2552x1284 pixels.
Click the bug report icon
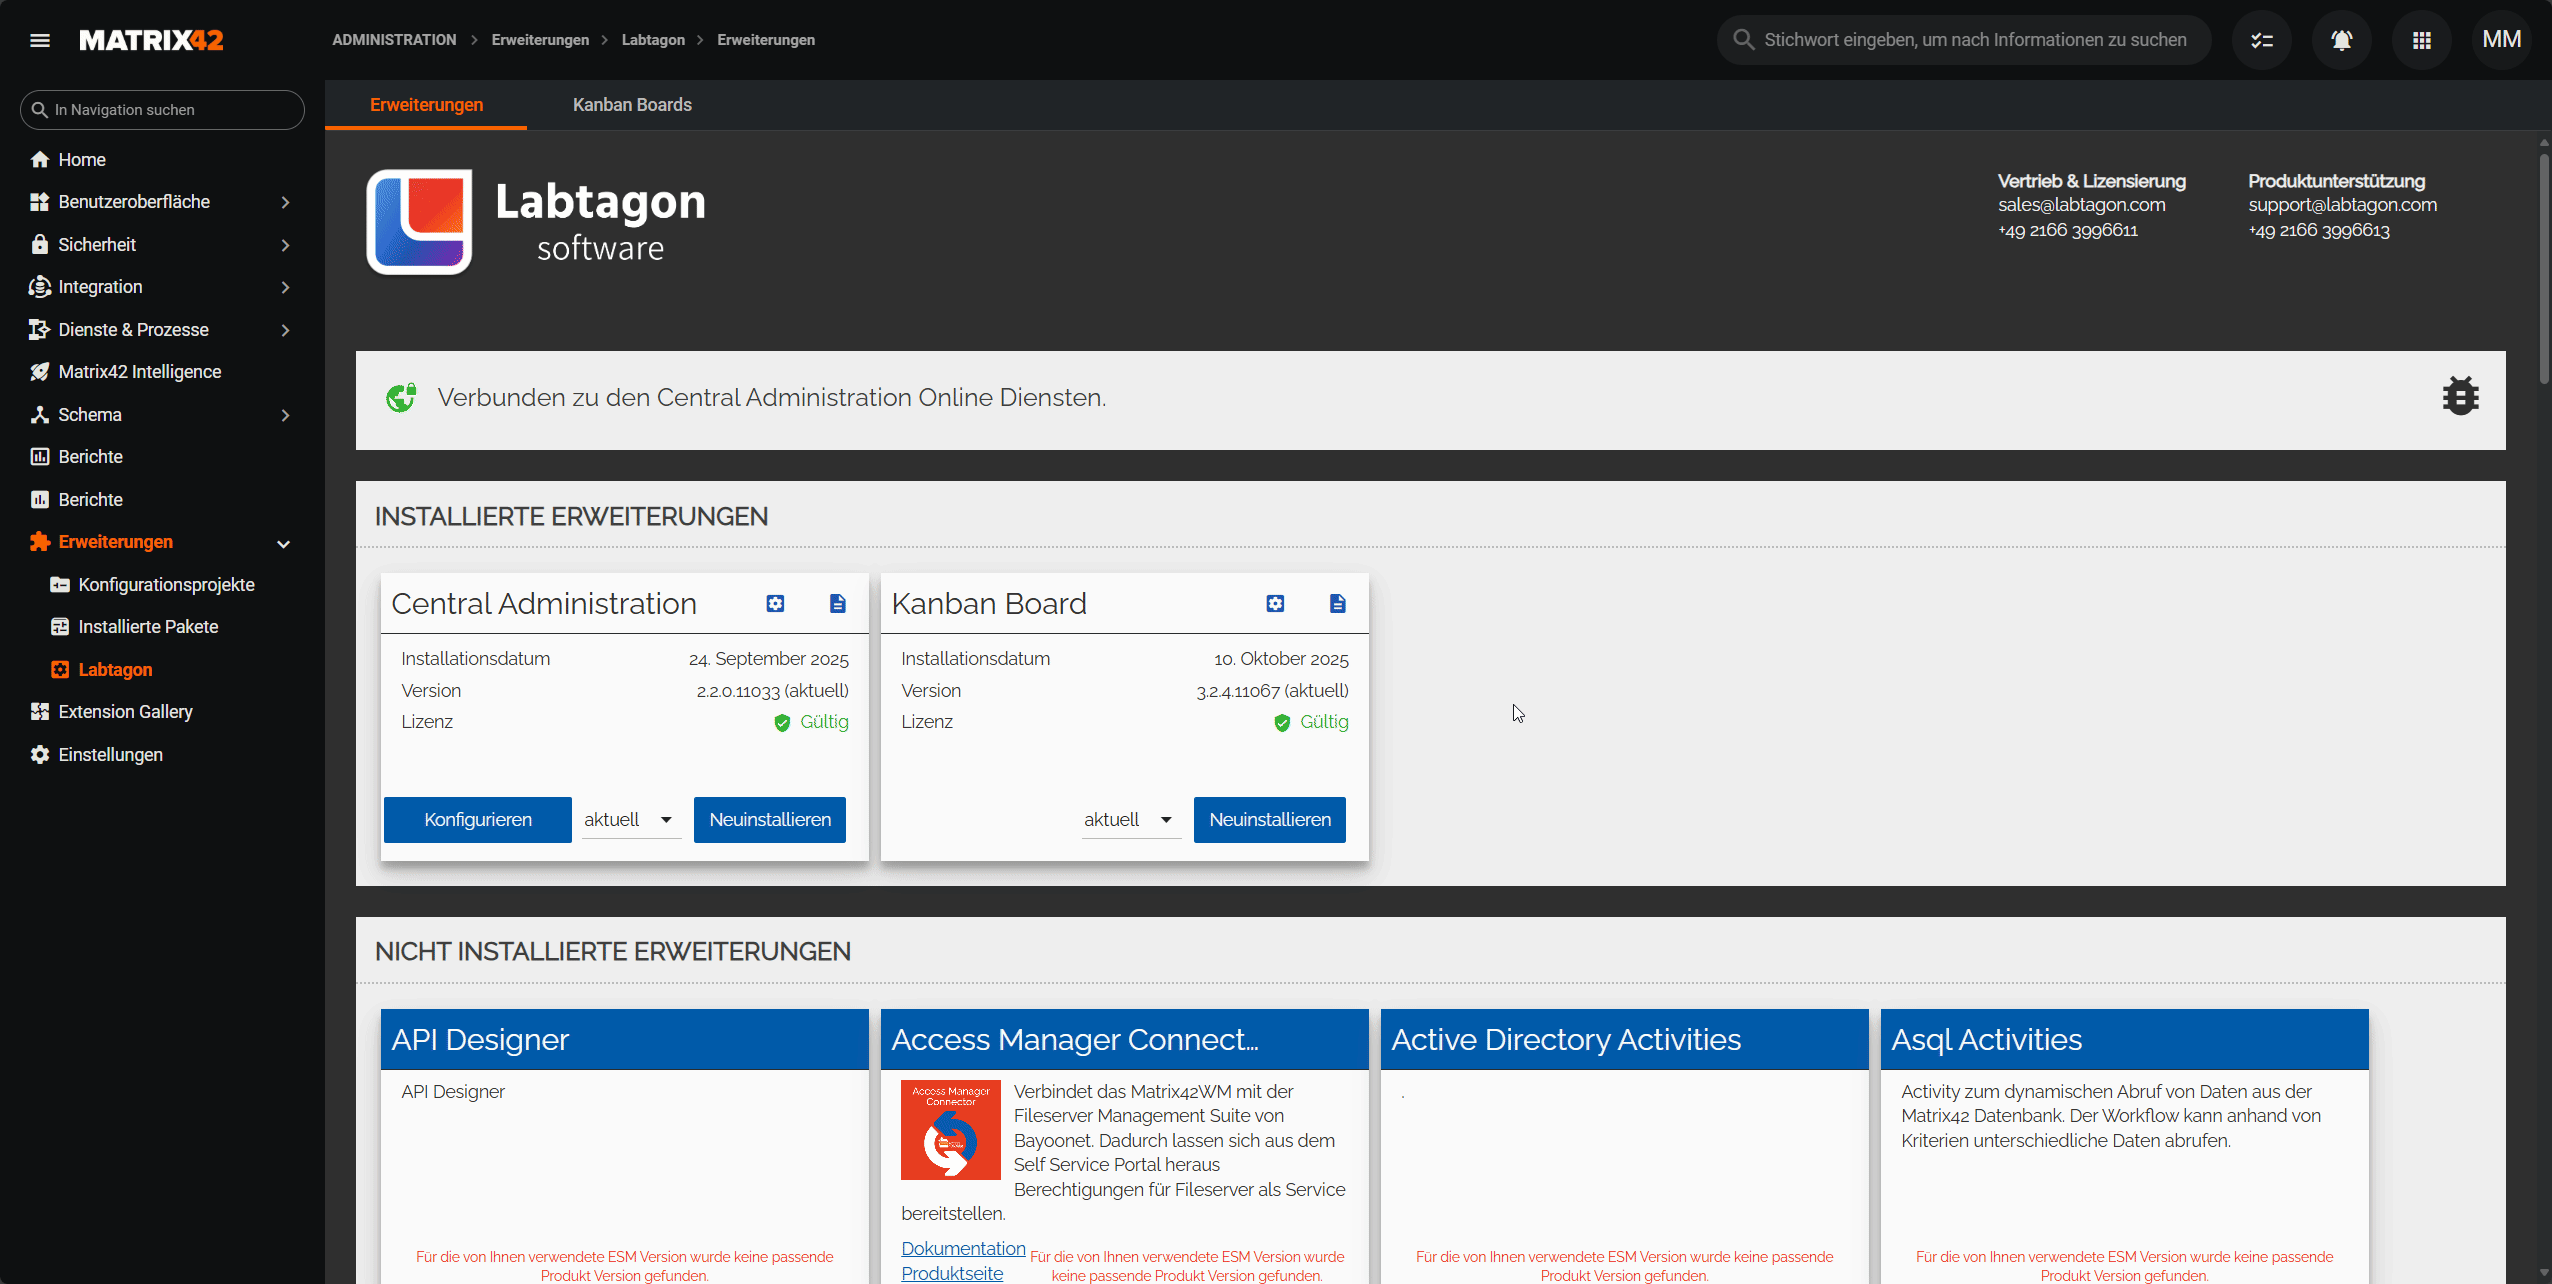2460,396
